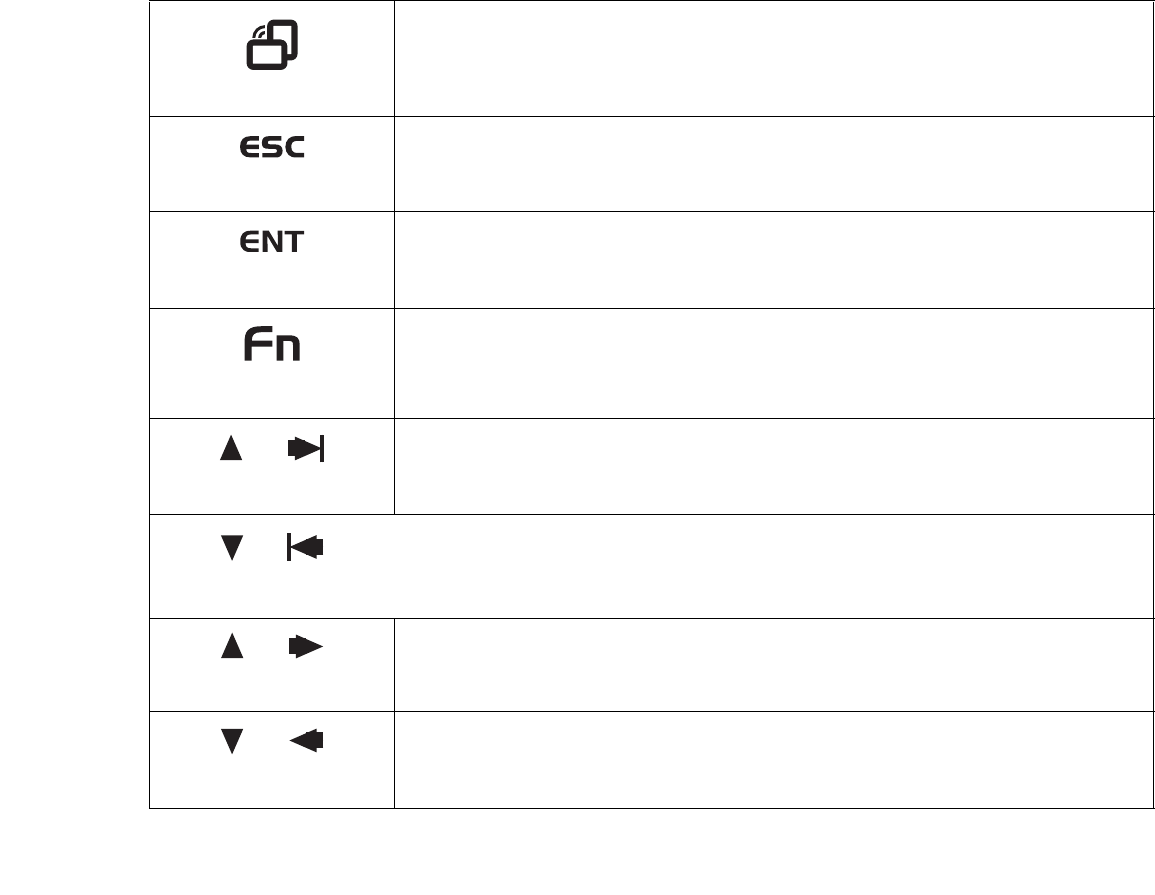Click up triangle beside the plain right arrow
1155x895 pixels.
click(x=230, y=648)
